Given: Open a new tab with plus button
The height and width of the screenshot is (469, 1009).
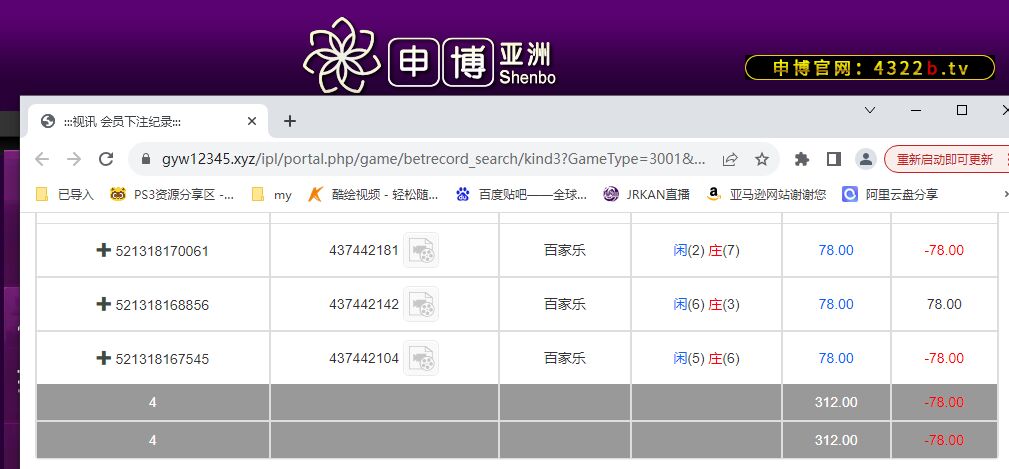Looking at the screenshot, I should [x=290, y=121].
